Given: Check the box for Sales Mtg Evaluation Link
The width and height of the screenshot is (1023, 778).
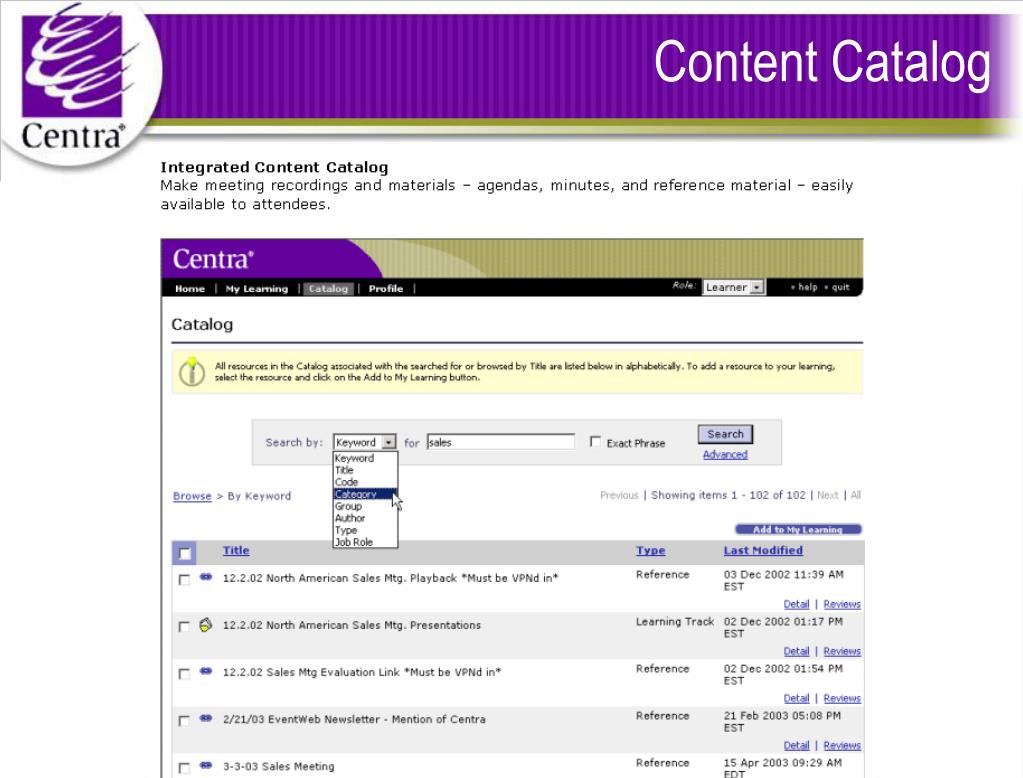Looking at the screenshot, I should coord(184,674).
